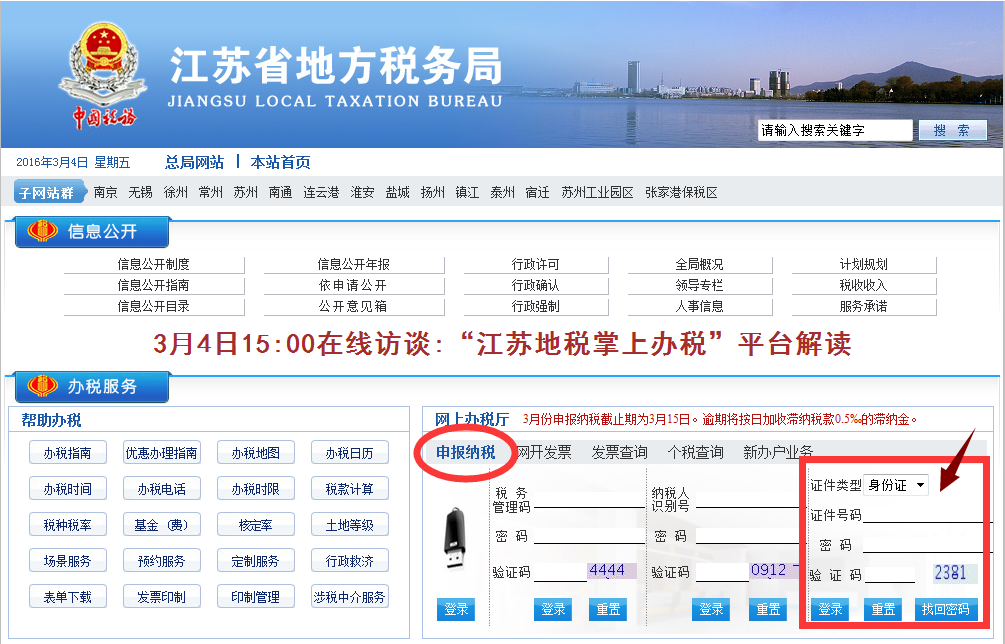The width and height of the screenshot is (1005, 644).
Task: Open the 领导专栏 link
Action: pos(700,285)
